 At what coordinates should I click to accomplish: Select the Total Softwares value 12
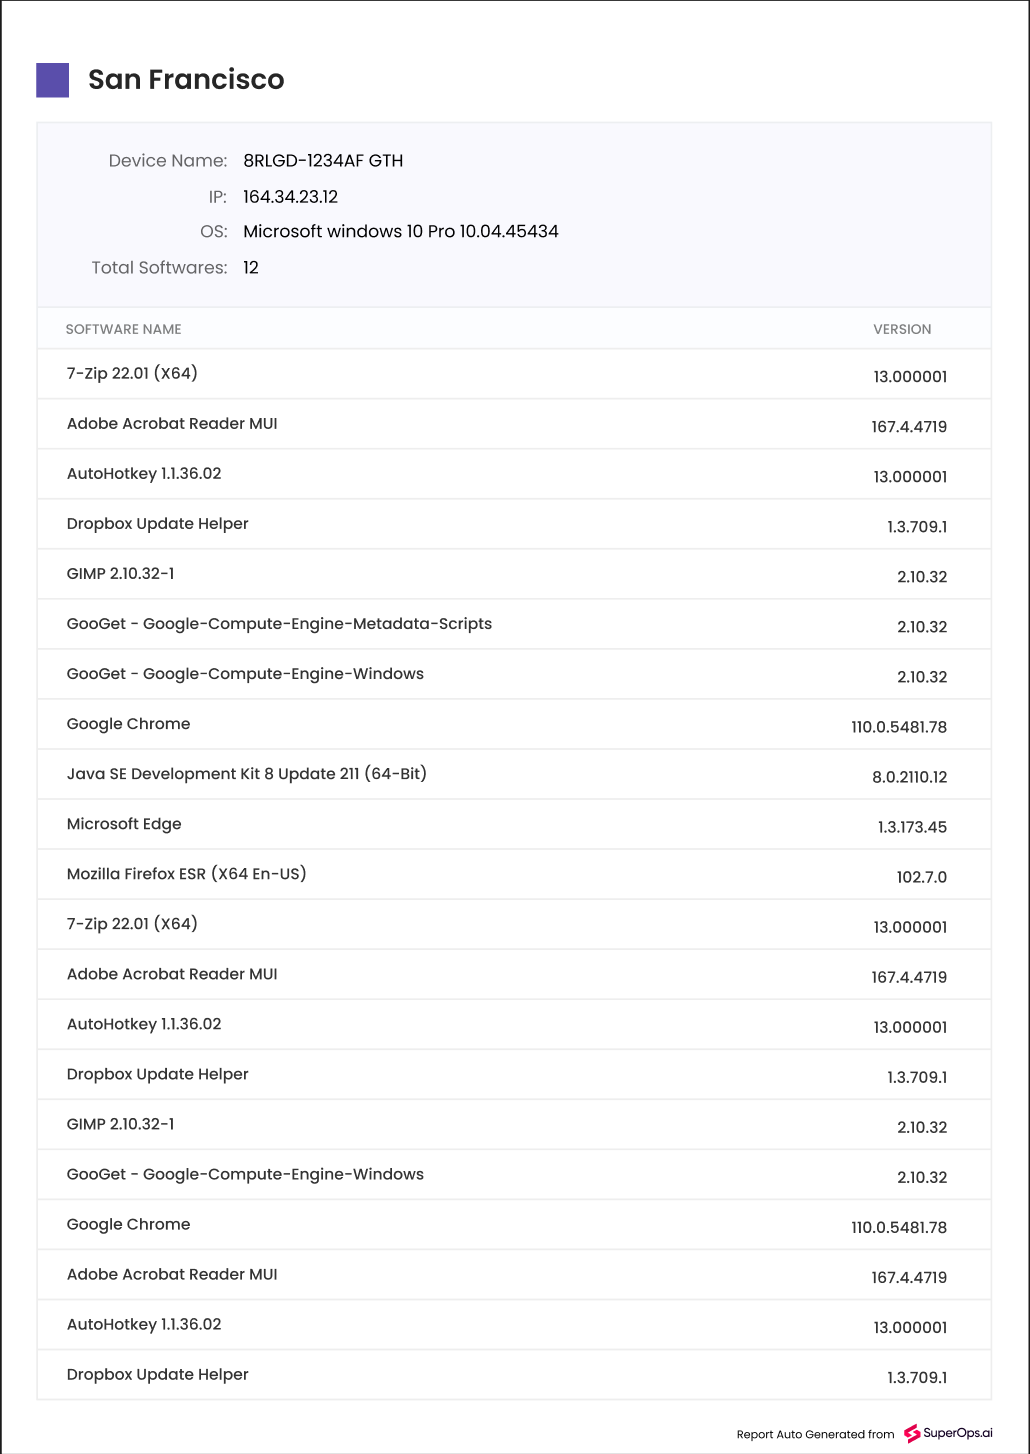[251, 268]
